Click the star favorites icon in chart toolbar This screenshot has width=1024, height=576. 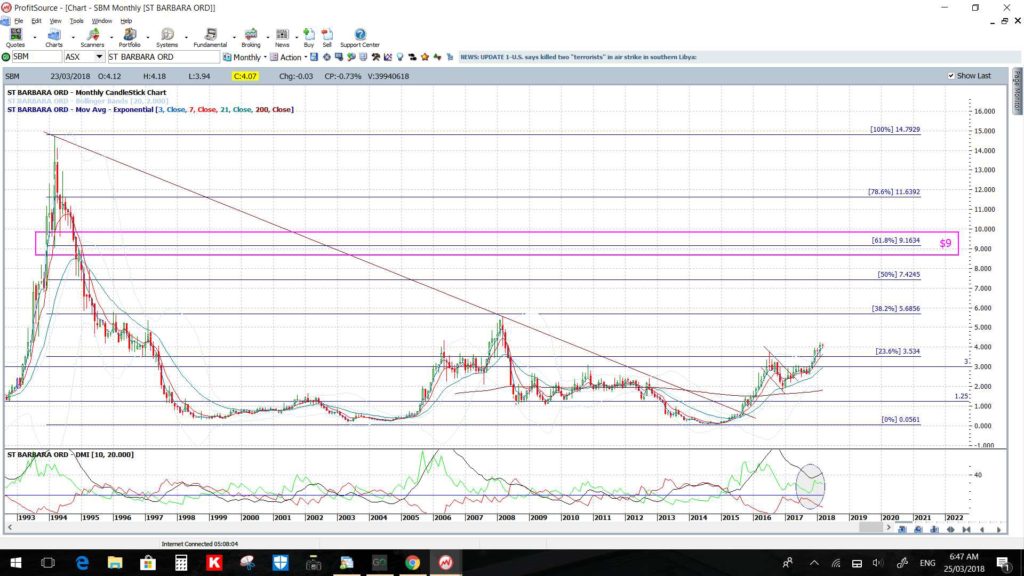tap(424, 57)
